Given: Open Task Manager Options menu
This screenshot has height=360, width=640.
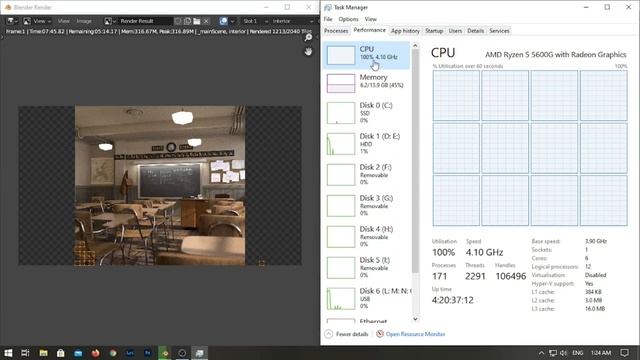Looking at the screenshot, I should 348,19.
